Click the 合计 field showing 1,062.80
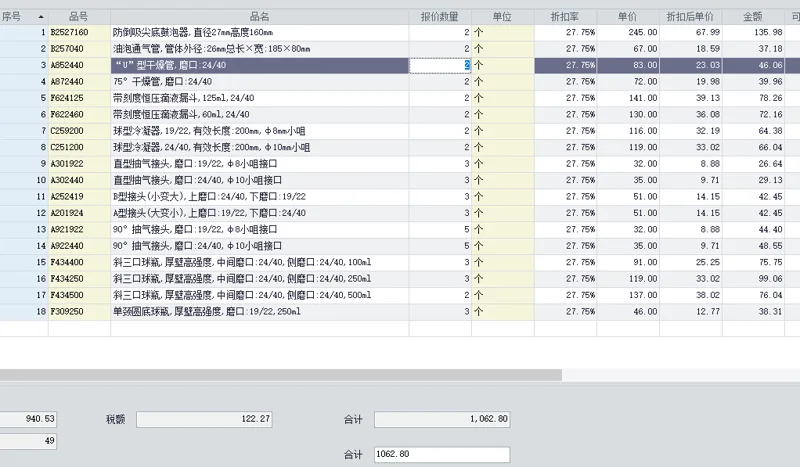This screenshot has width=800, height=467. (x=442, y=419)
